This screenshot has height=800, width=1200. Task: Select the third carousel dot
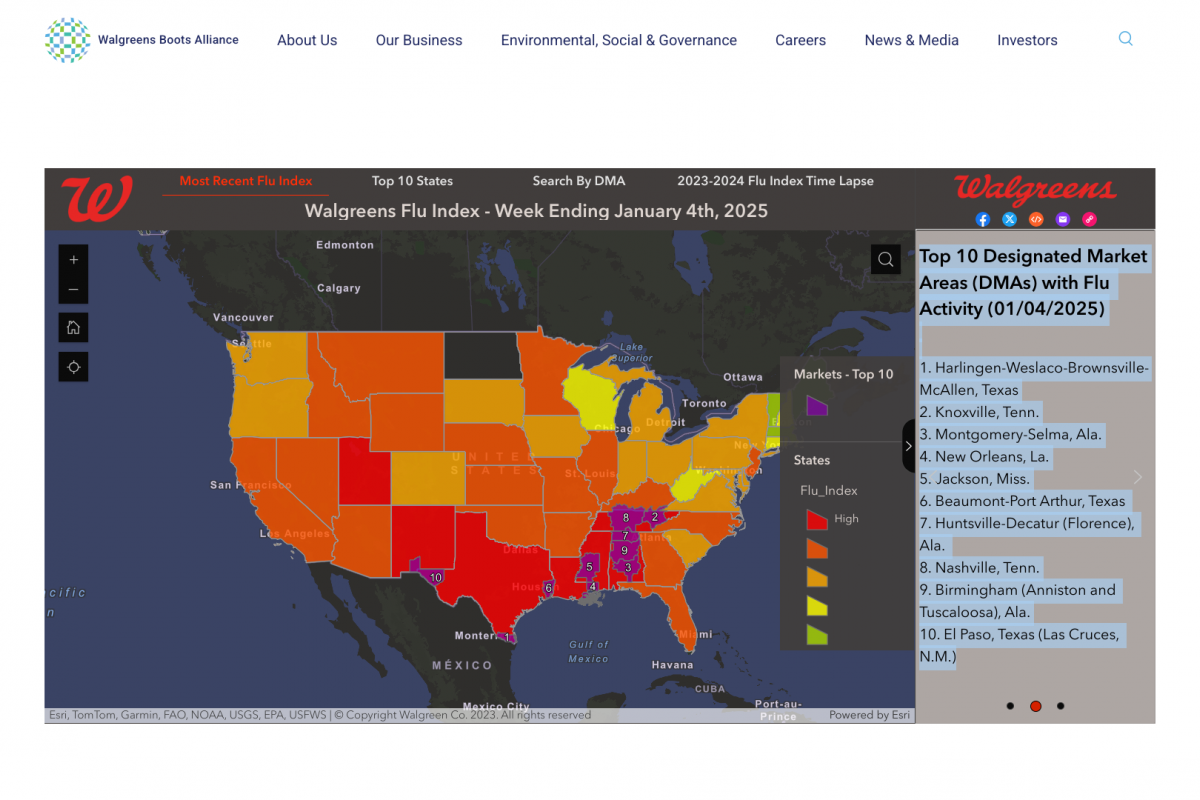1060,706
